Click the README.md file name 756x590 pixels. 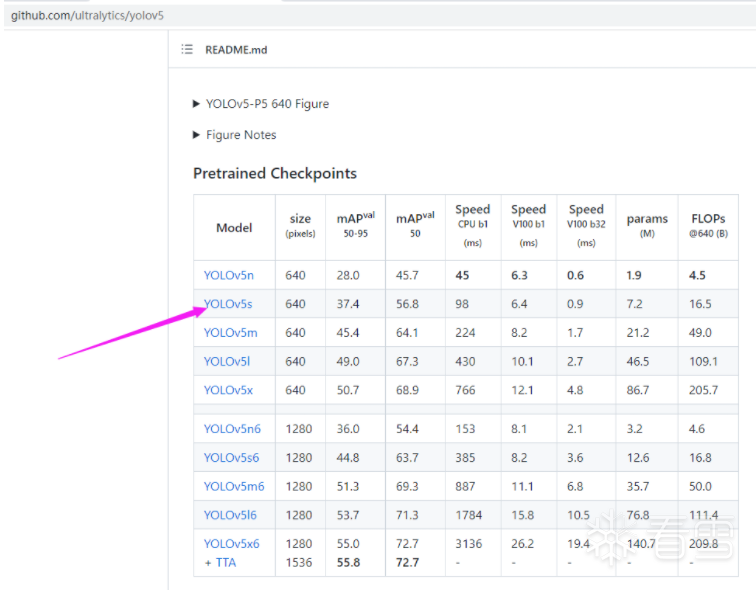click(x=236, y=49)
